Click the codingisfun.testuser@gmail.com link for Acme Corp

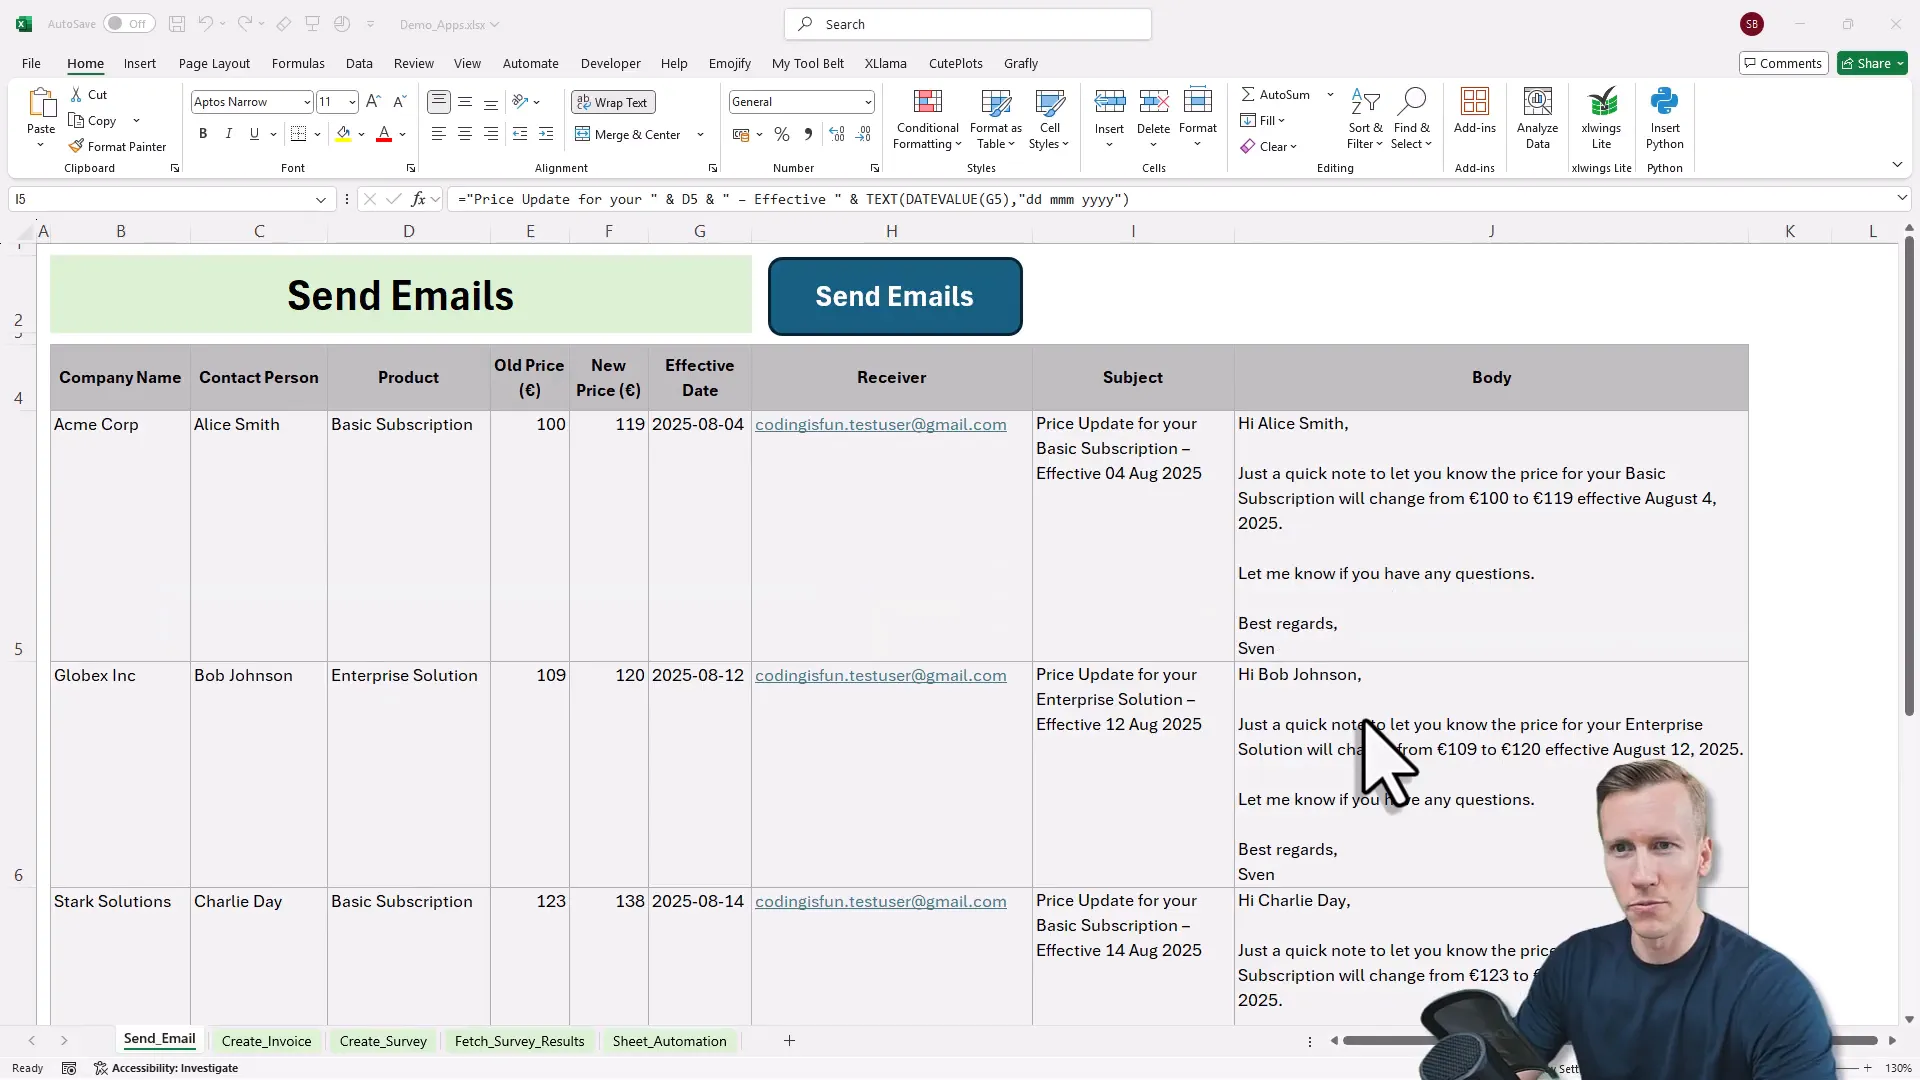881,424
